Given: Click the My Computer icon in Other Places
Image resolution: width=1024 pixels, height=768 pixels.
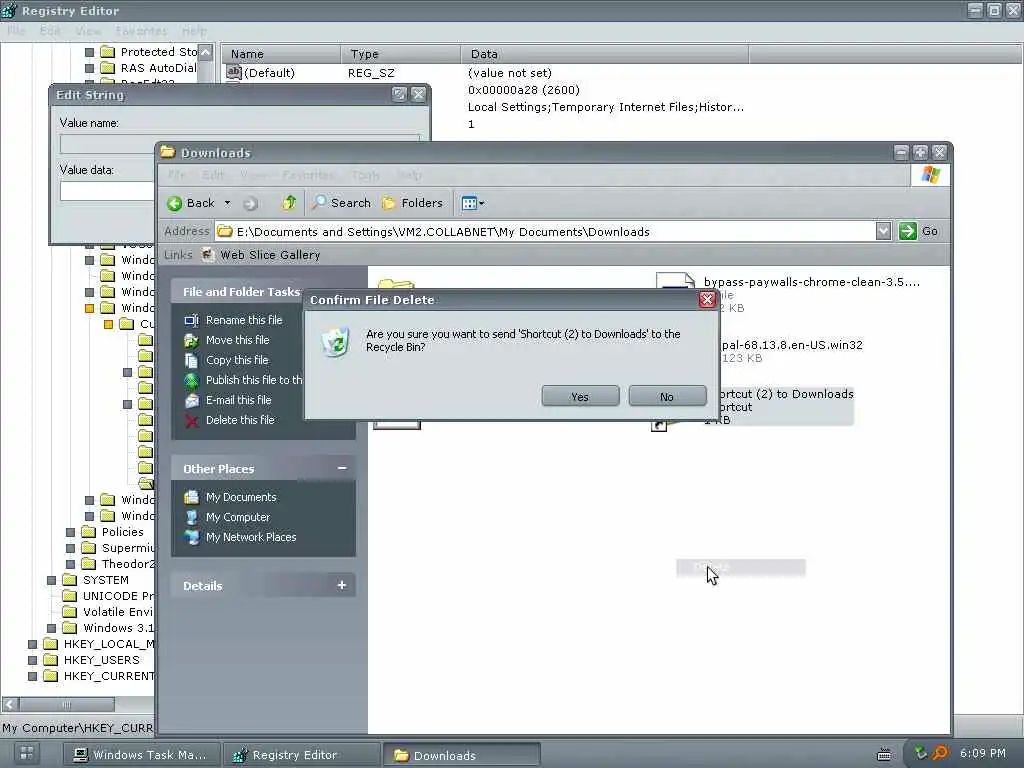Looking at the screenshot, I should (x=191, y=517).
